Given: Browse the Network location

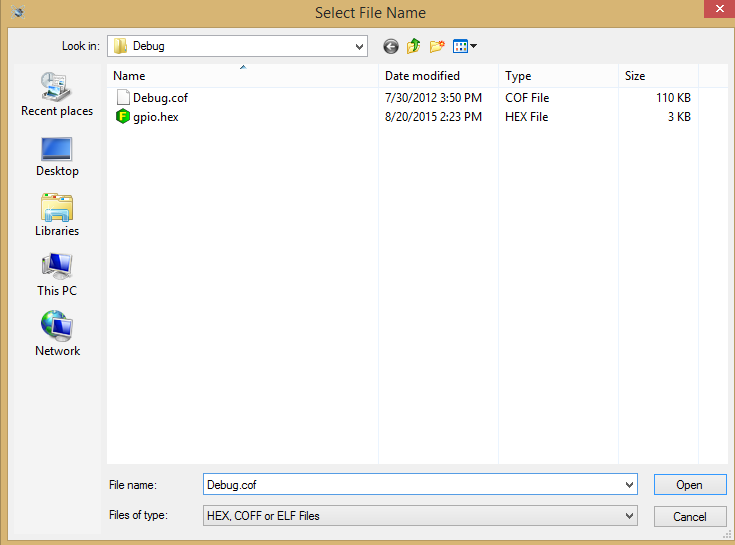Looking at the screenshot, I should 57,334.
